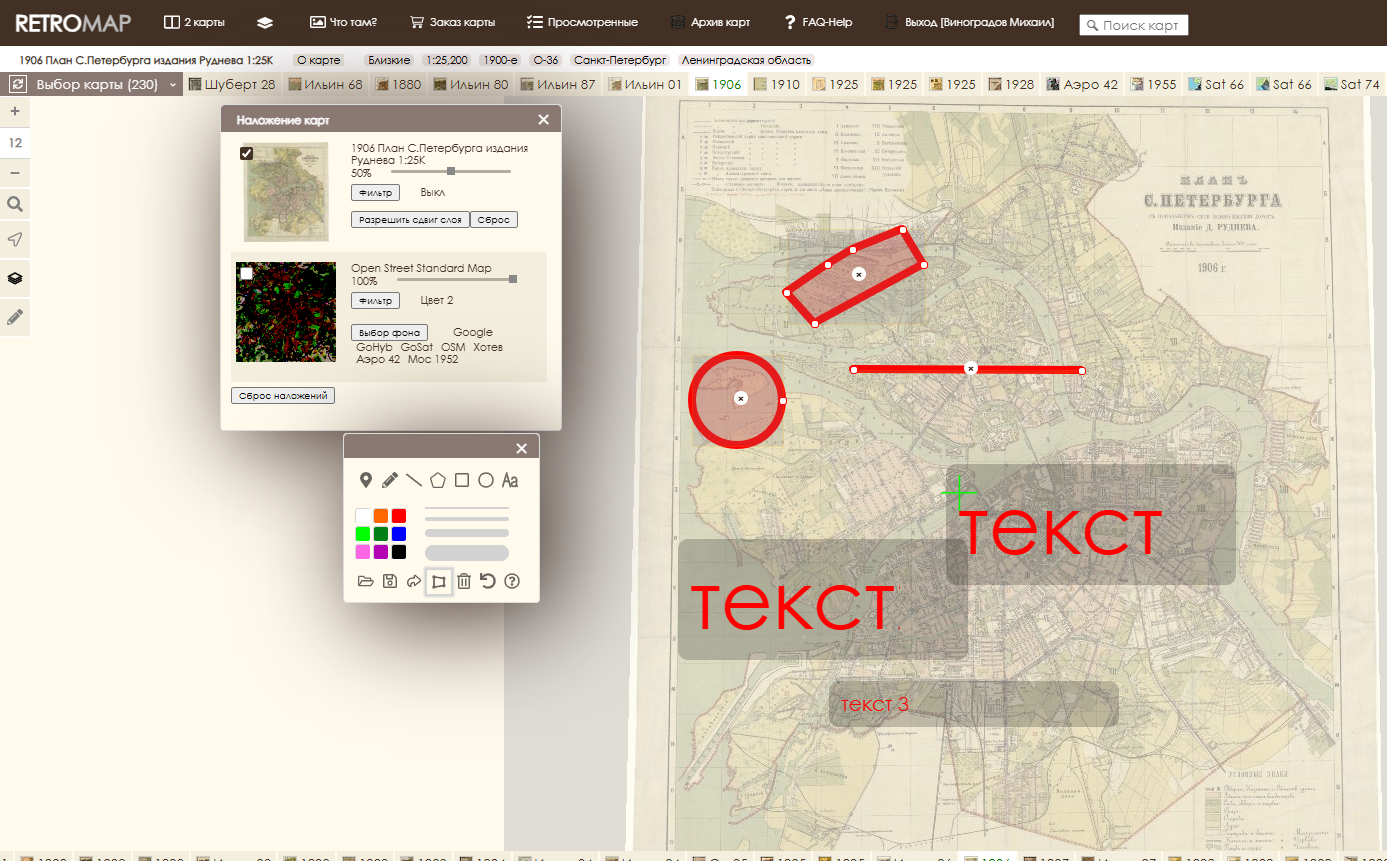The image size is (1387, 861).
Task: Uncheck the 1906 План С.Петербурга layer checkbox
Action: click(x=246, y=153)
